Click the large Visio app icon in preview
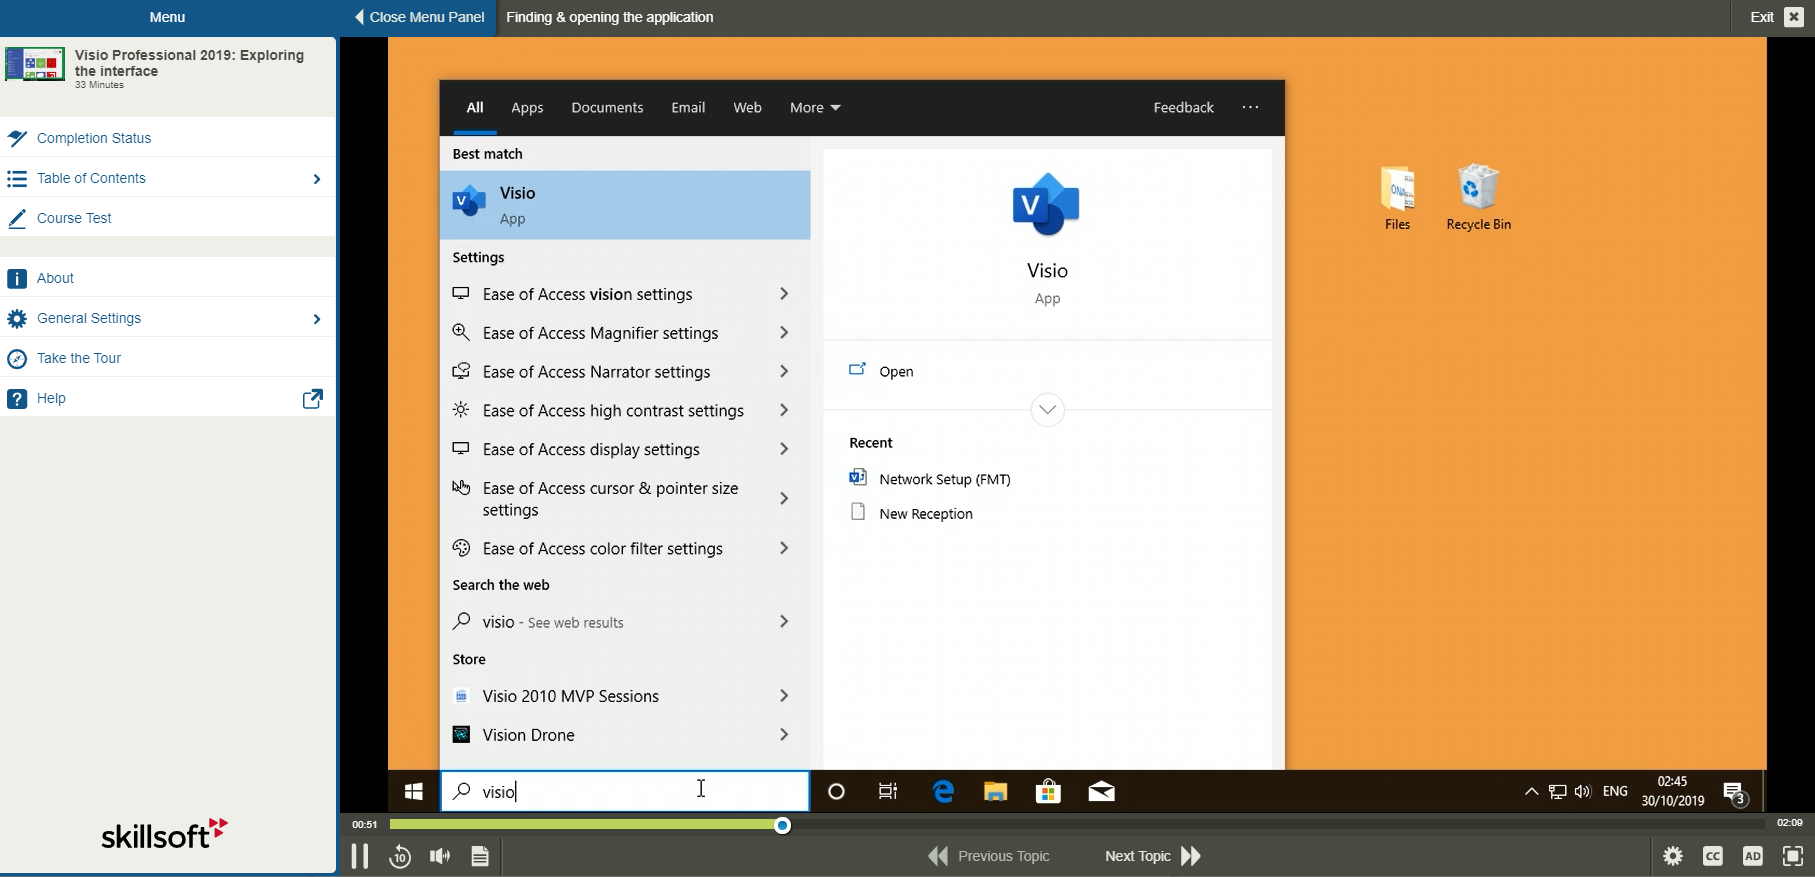 [1046, 204]
